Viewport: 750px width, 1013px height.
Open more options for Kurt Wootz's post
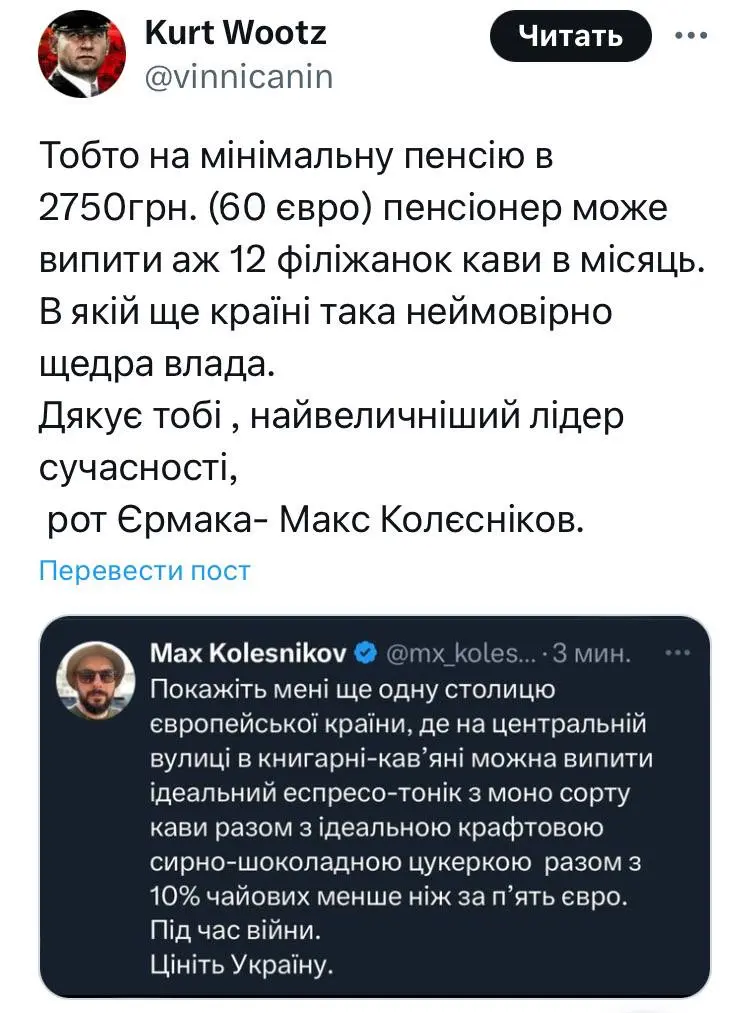pyautogui.click(x=691, y=36)
